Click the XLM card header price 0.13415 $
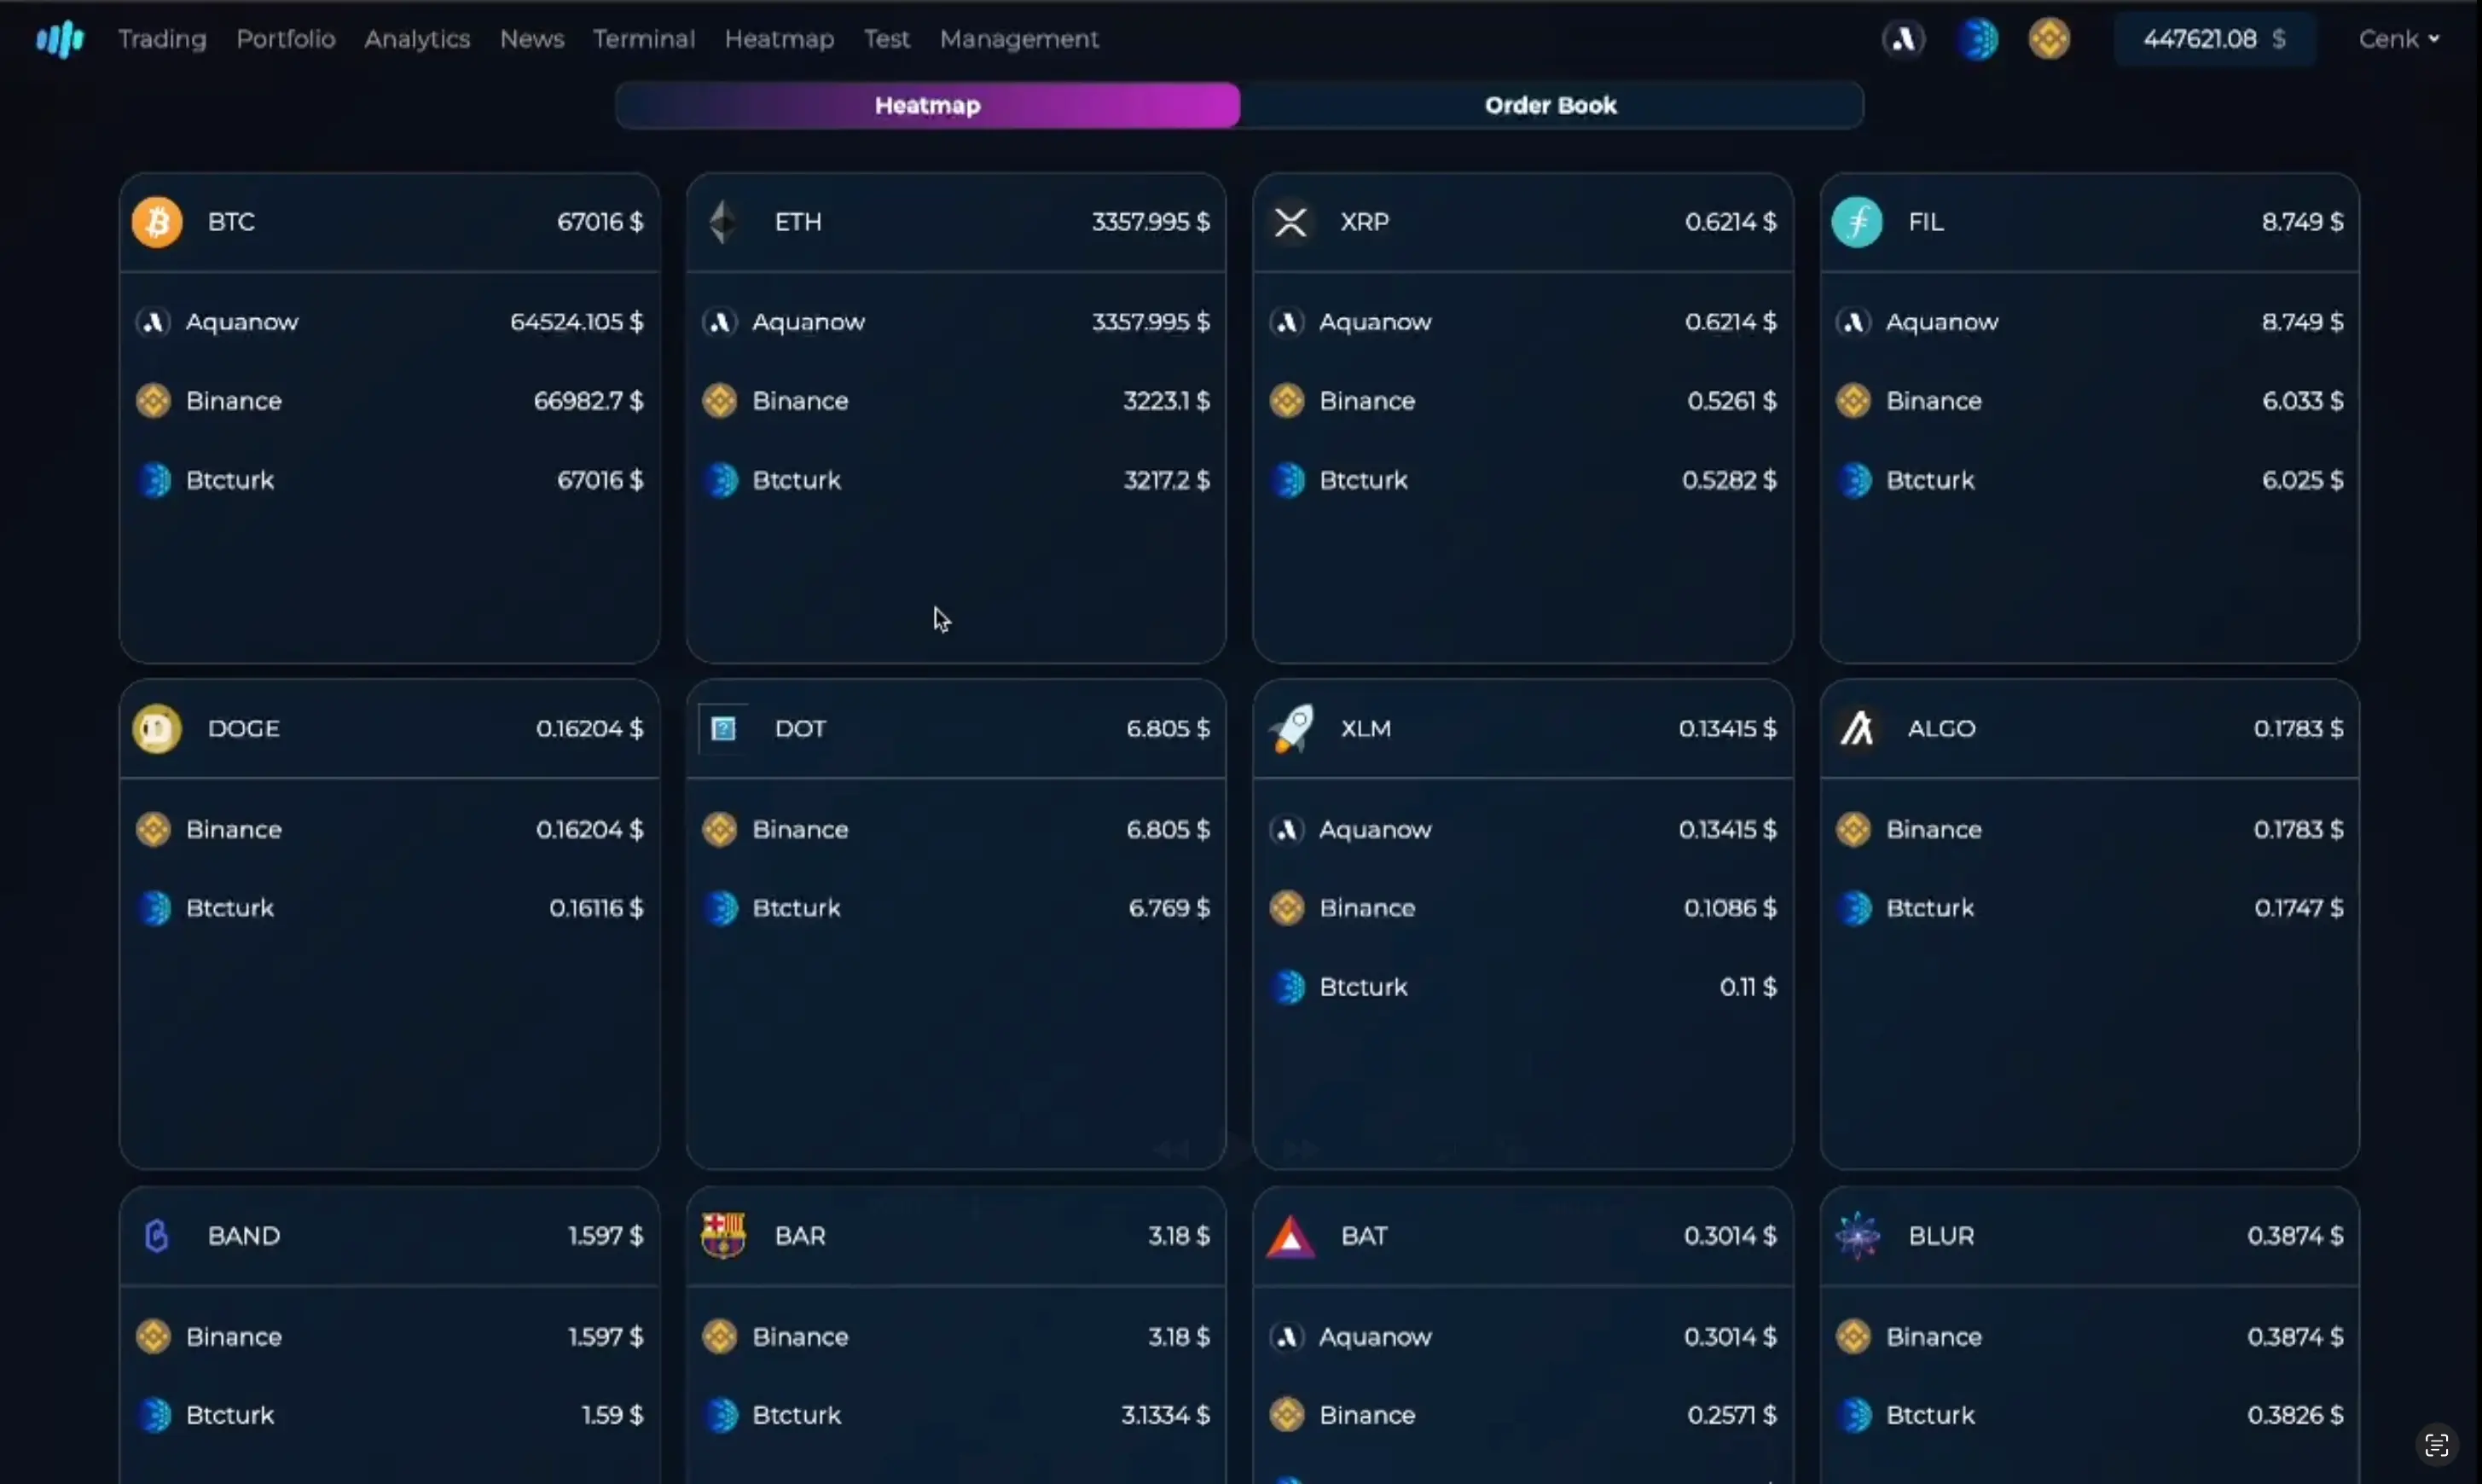 tap(1728, 729)
